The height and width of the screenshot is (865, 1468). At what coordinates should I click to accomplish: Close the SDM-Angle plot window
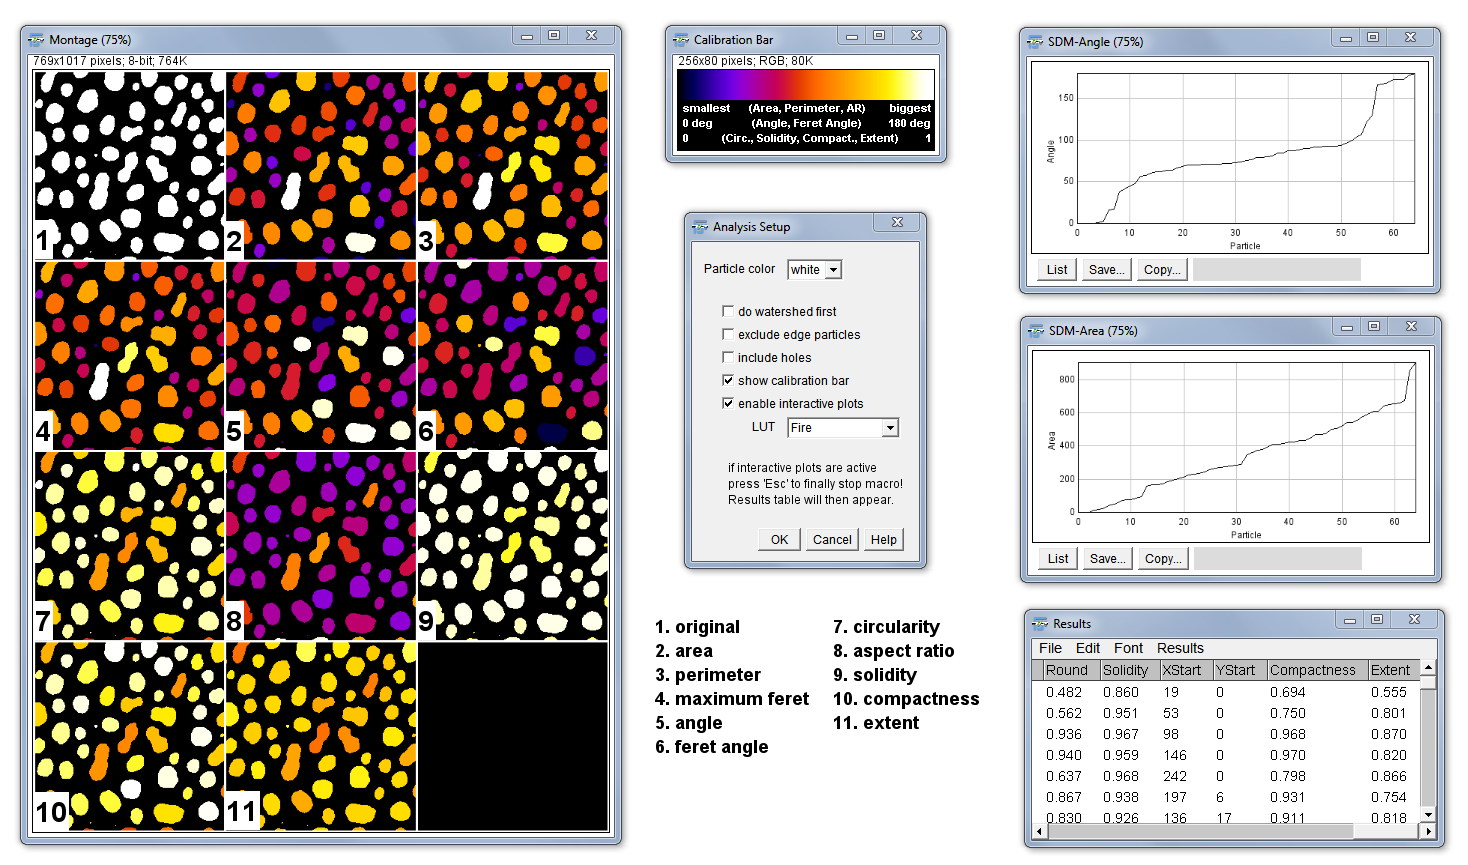[1410, 38]
